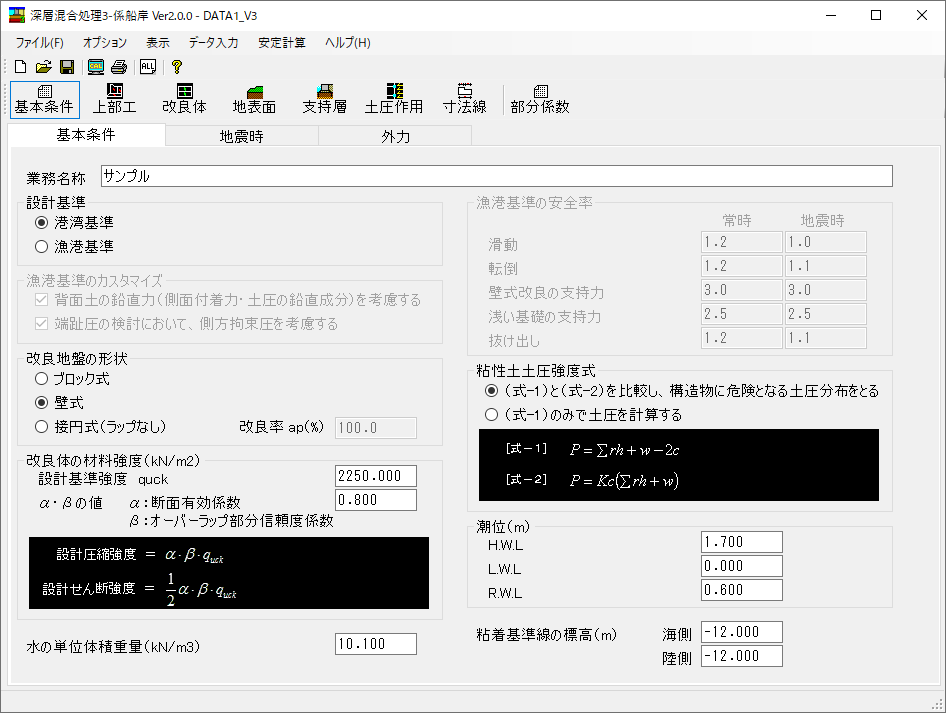Open the データ入力 menu
946x713 pixels.
pyautogui.click(x=213, y=42)
